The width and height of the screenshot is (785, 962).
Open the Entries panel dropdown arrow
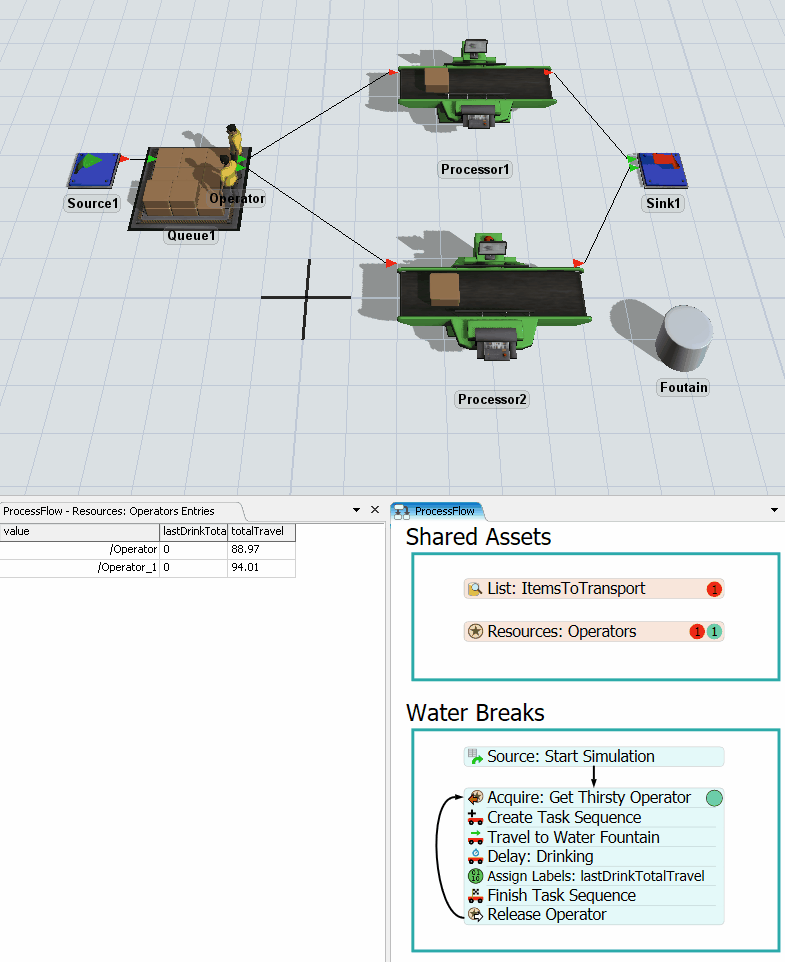[357, 510]
